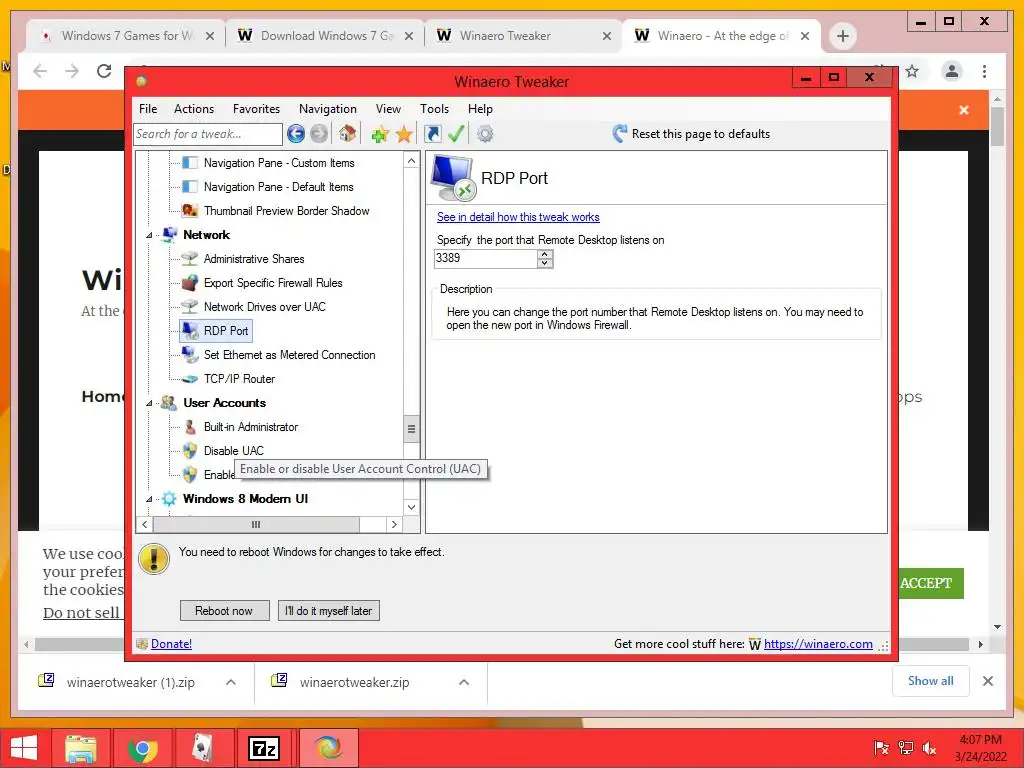The height and width of the screenshot is (768, 1024).
Task: Open See in detail how this tweak works
Action: tap(518, 217)
